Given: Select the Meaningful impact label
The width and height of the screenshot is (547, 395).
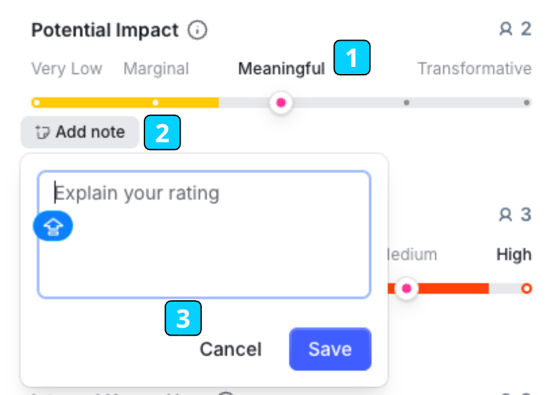Looking at the screenshot, I should click(281, 68).
